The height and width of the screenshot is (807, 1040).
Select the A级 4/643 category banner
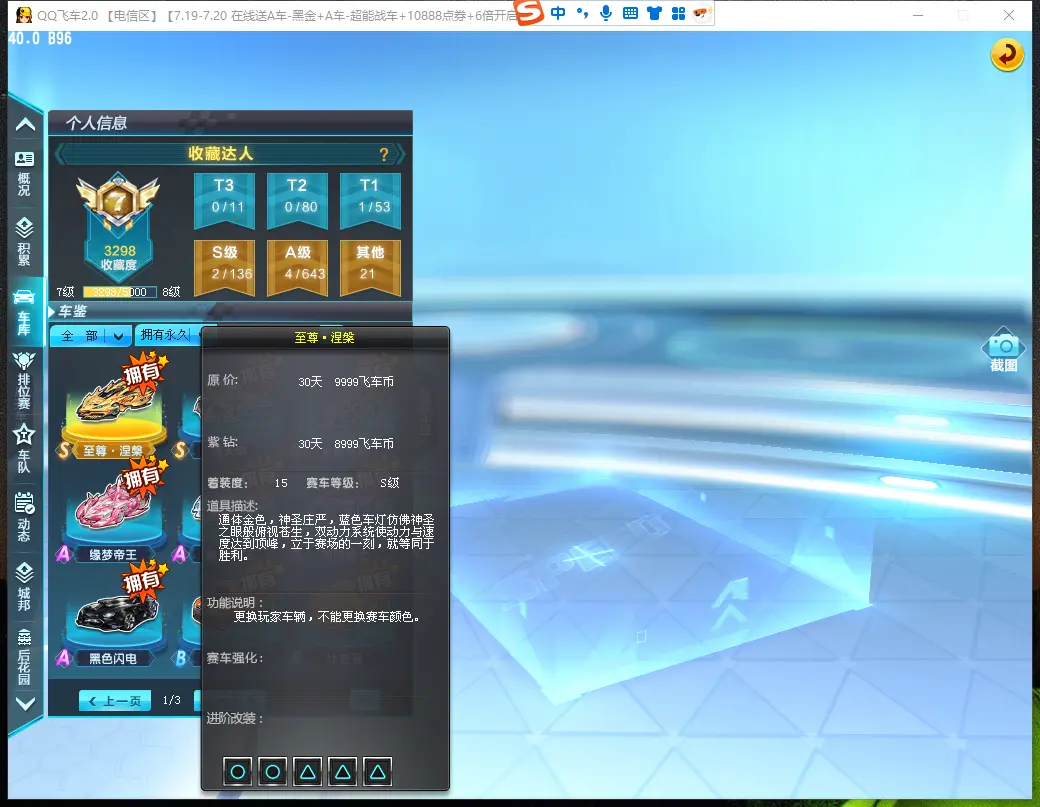[297, 267]
